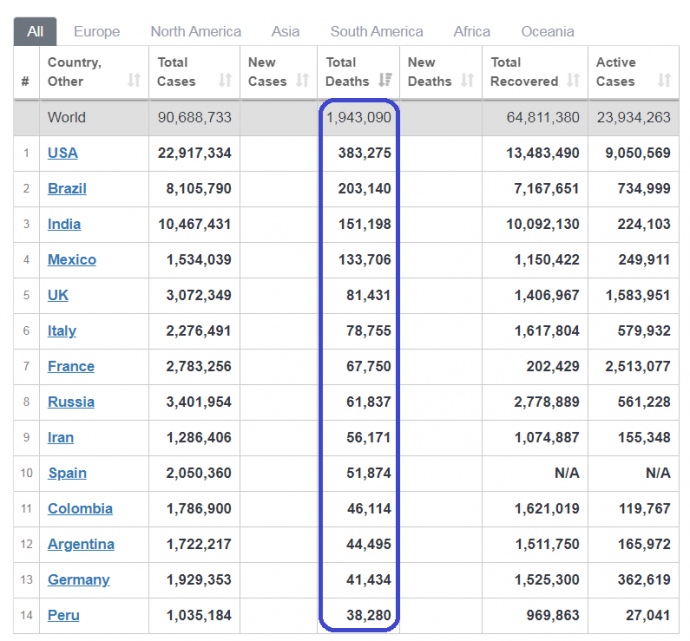
Task: Click the New Deaths sort arrows
Action: (468, 81)
